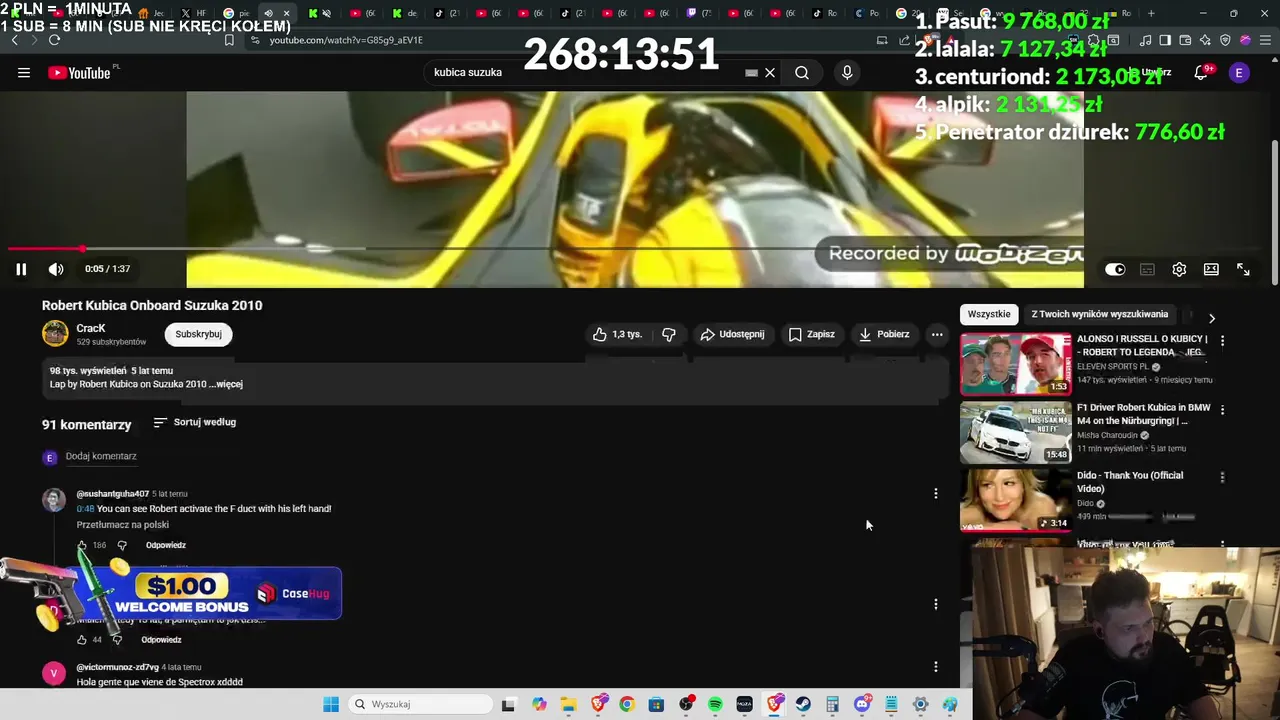Like the video with 1,3 tys. likes

[x=617, y=334]
